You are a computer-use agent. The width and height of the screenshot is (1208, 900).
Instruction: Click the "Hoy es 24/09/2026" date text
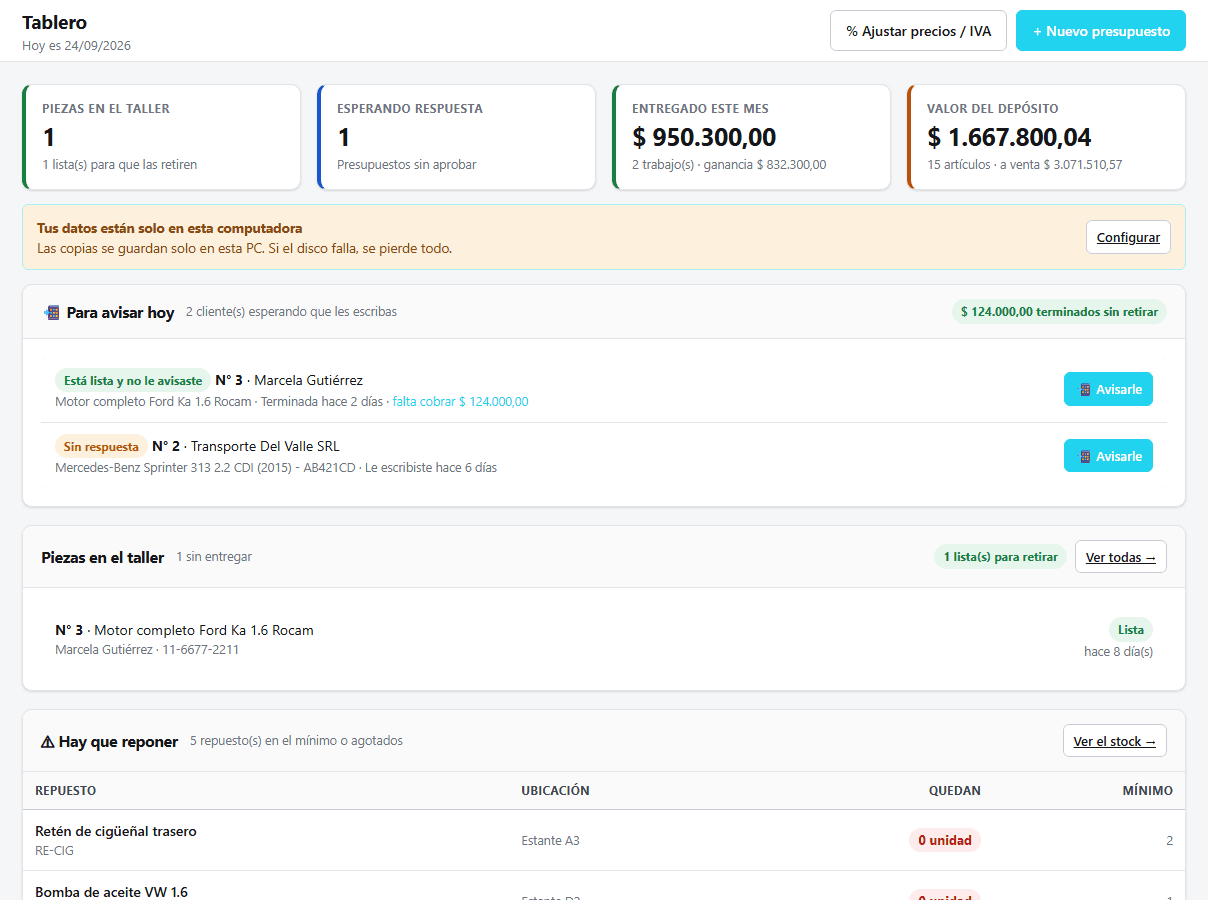(77, 45)
